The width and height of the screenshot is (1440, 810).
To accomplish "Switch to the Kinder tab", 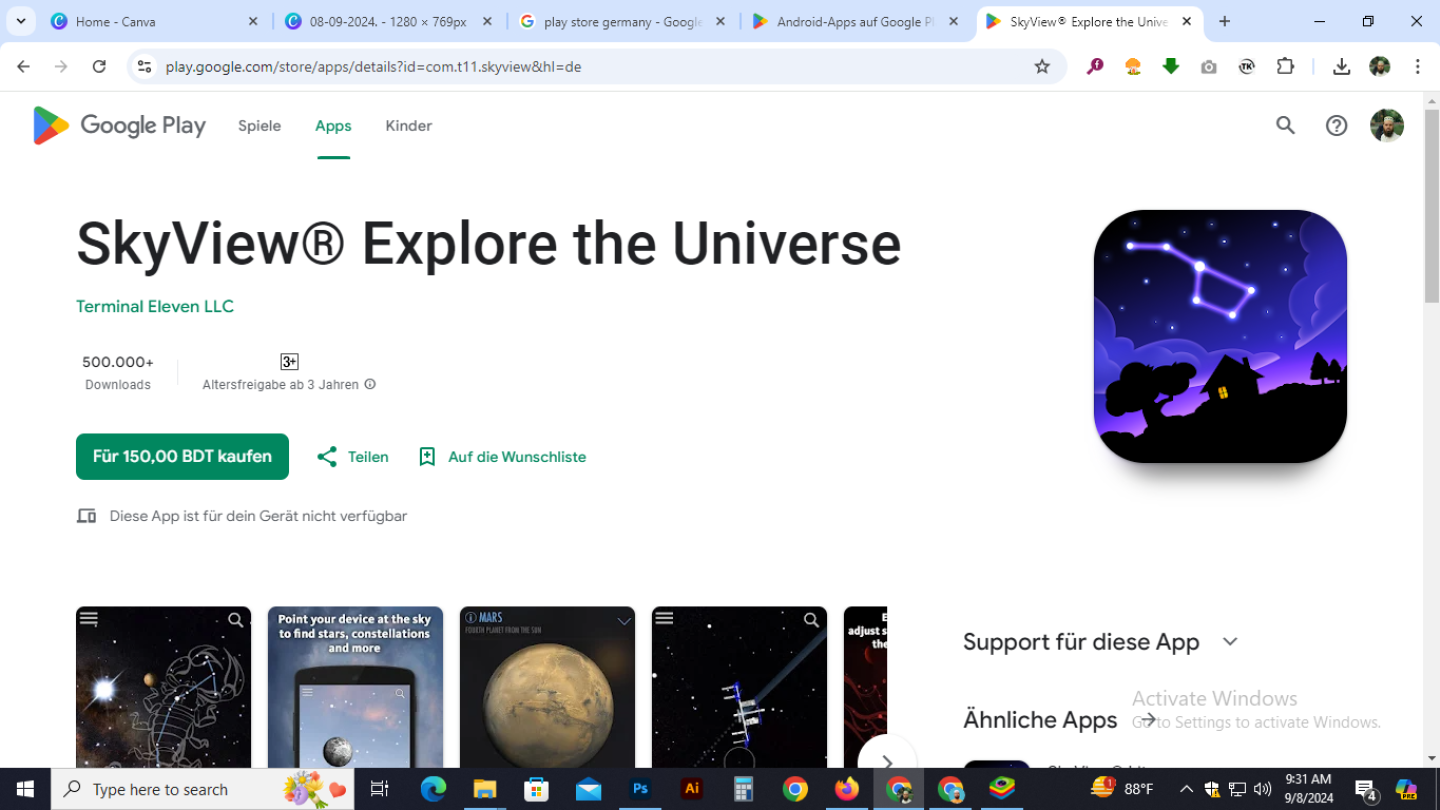I will tap(408, 126).
